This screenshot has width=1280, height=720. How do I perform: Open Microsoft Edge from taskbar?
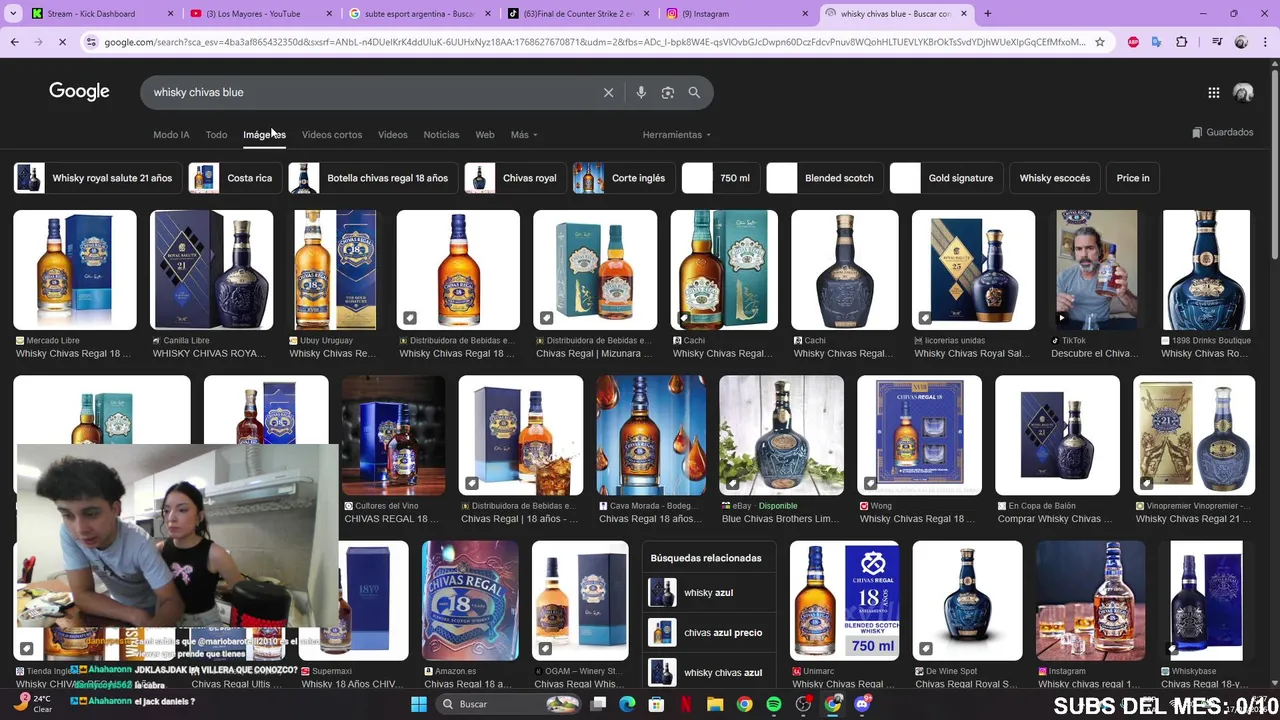tap(627, 704)
